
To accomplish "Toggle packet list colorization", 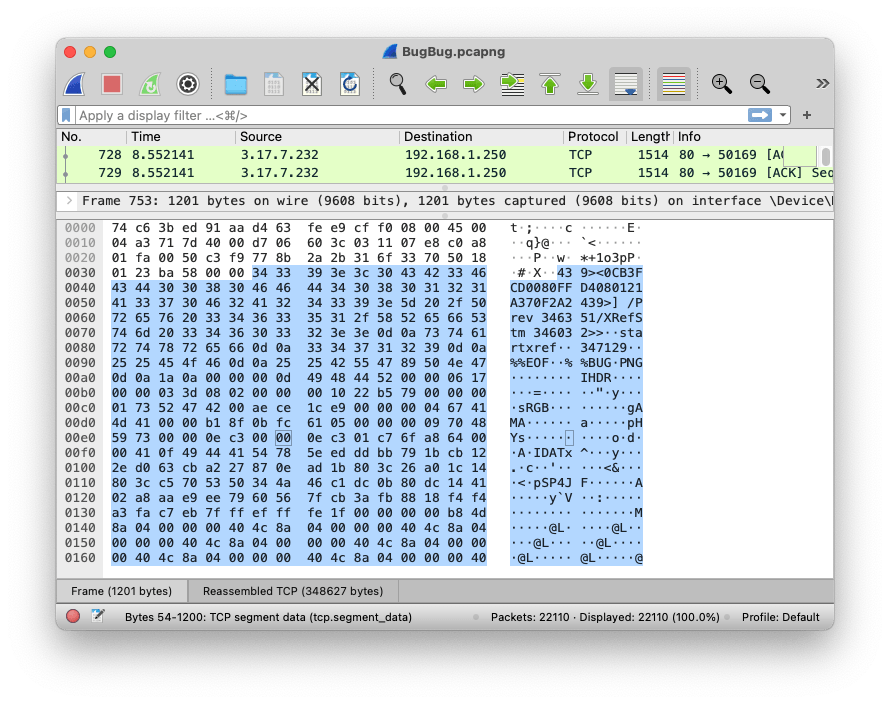I will click(x=674, y=85).
